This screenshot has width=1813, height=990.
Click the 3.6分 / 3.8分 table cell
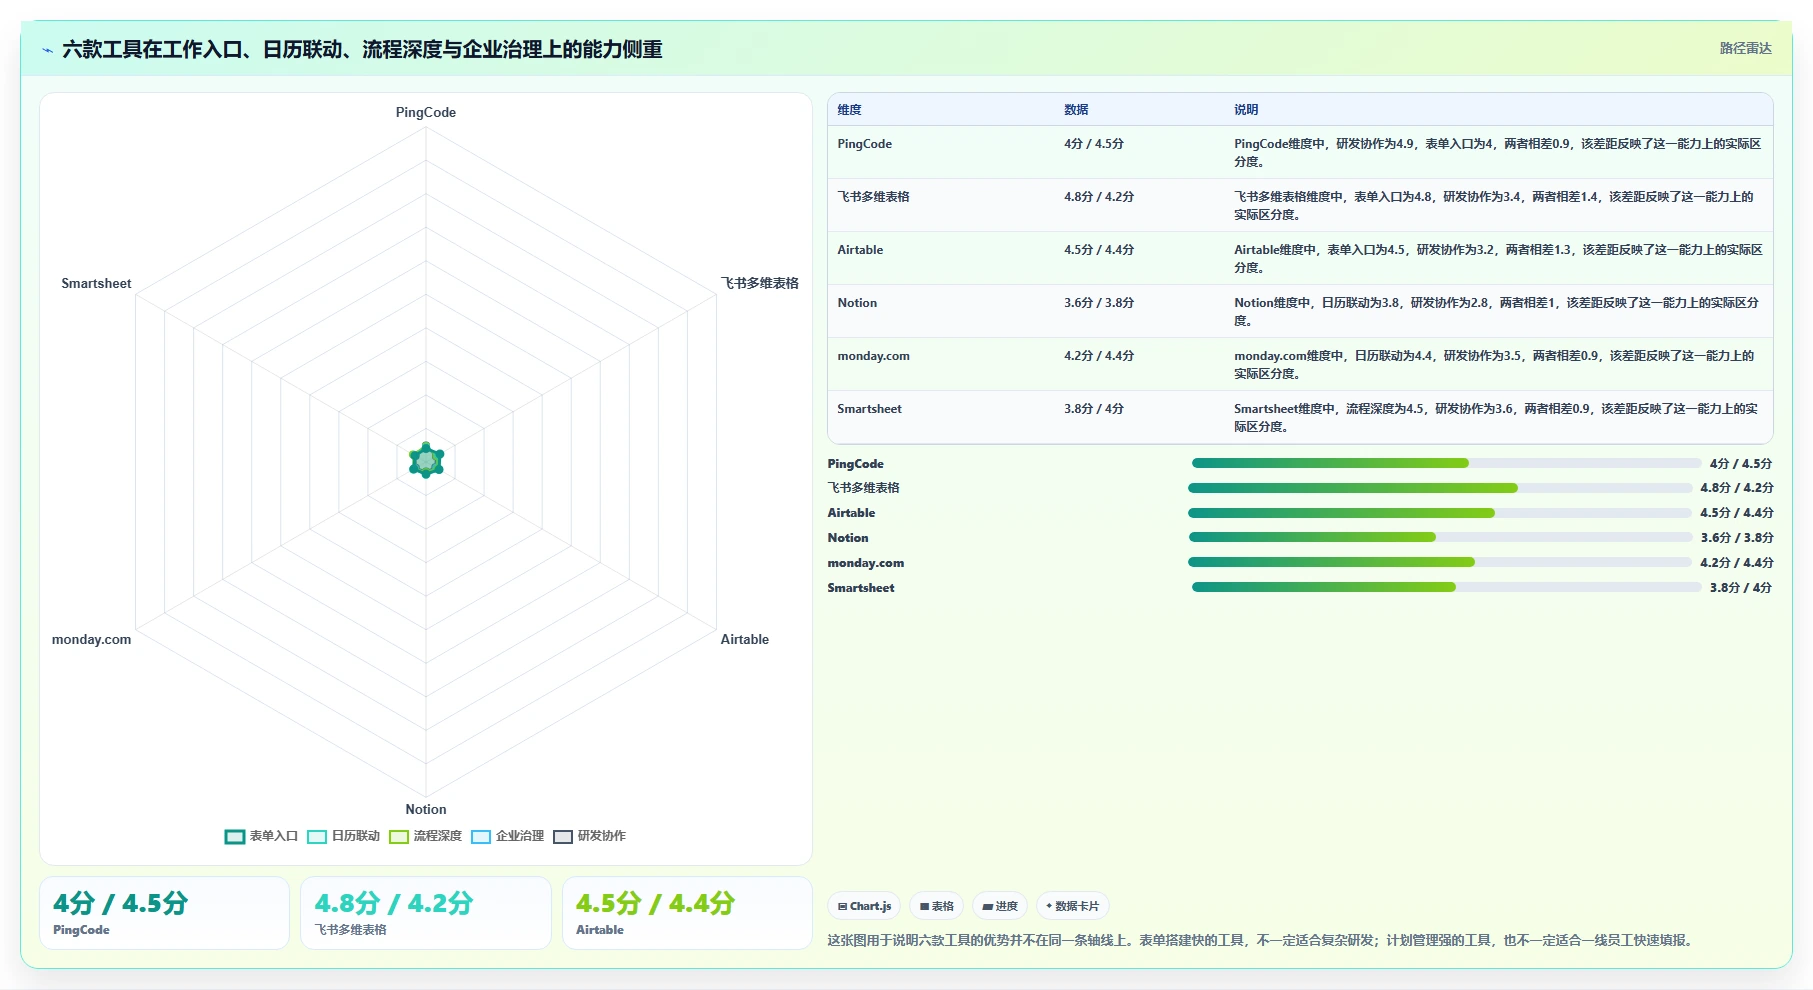(x=1099, y=303)
